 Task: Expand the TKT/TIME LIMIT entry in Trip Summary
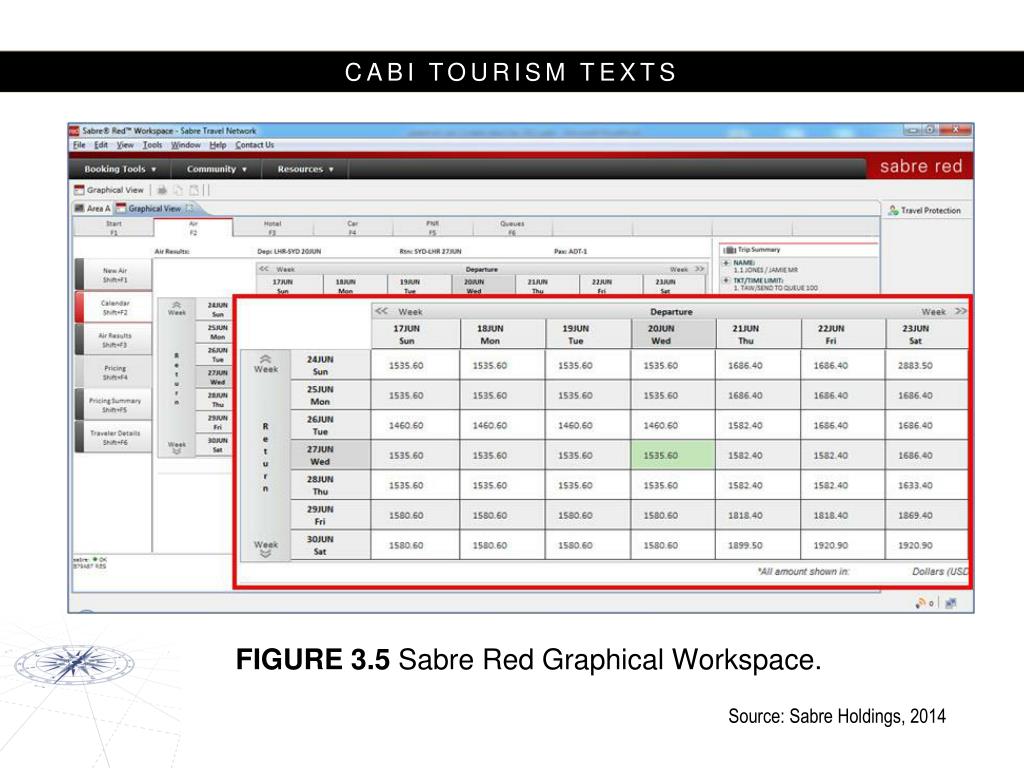coord(726,280)
